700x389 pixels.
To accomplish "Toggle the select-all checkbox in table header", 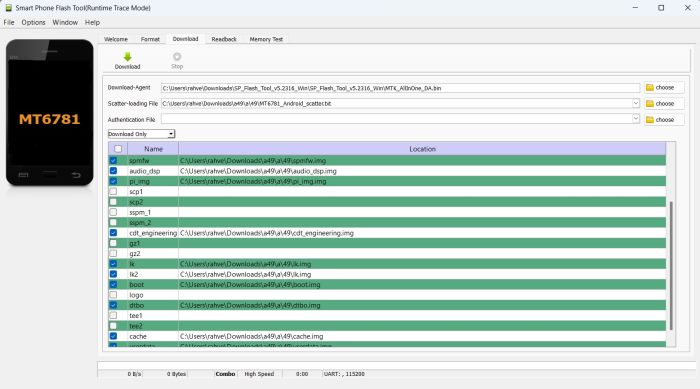I will [x=118, y=149].
